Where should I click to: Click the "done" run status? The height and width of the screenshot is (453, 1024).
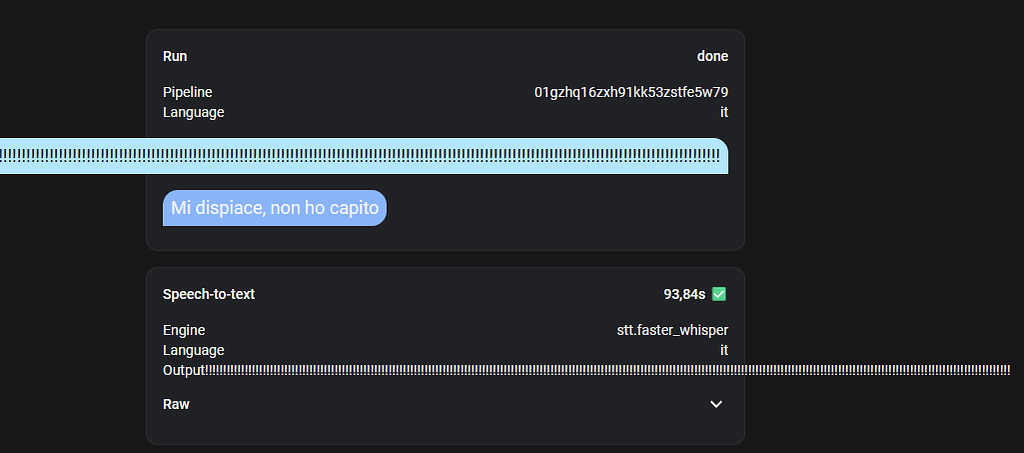(712, 56)
